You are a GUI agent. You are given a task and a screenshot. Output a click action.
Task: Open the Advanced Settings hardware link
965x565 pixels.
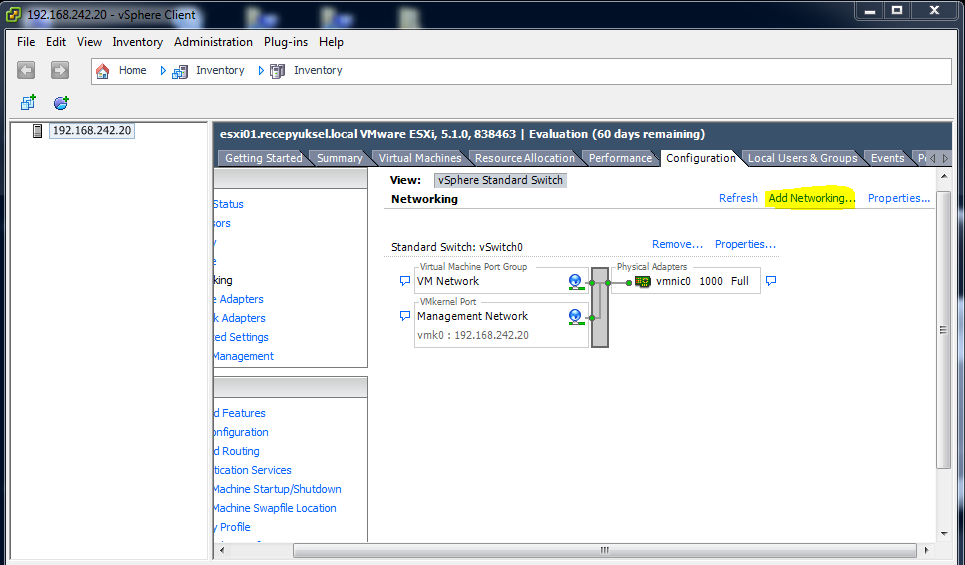pos(241,337)
